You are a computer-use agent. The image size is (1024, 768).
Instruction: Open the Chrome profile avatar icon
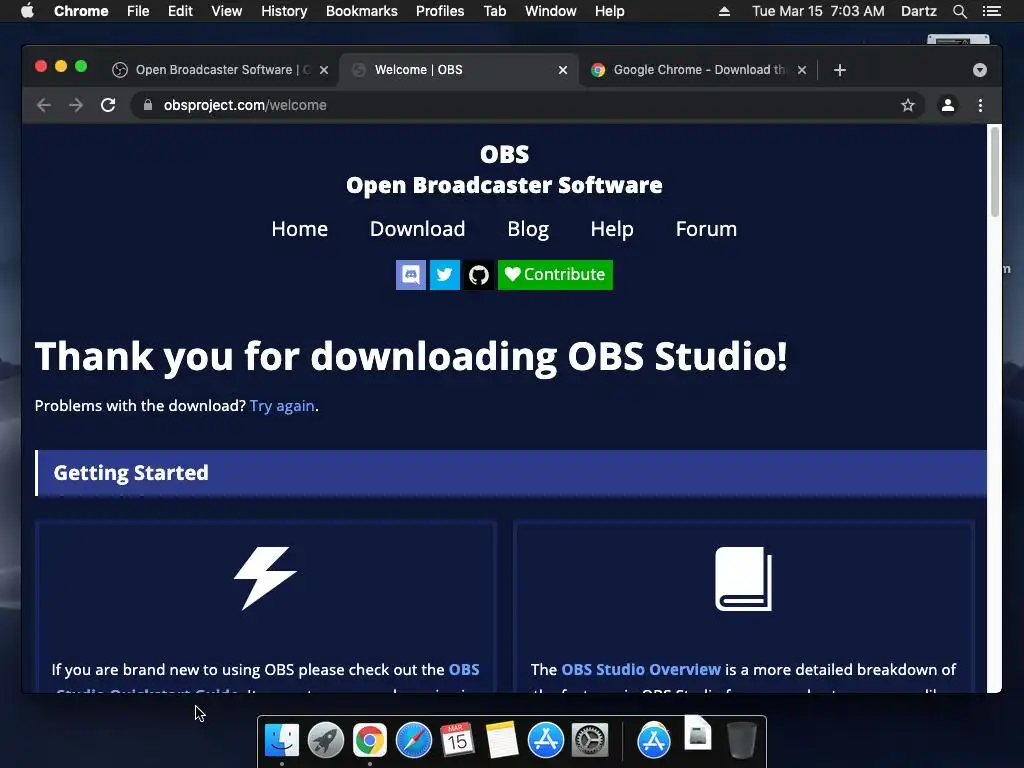(x=948, y=105)
